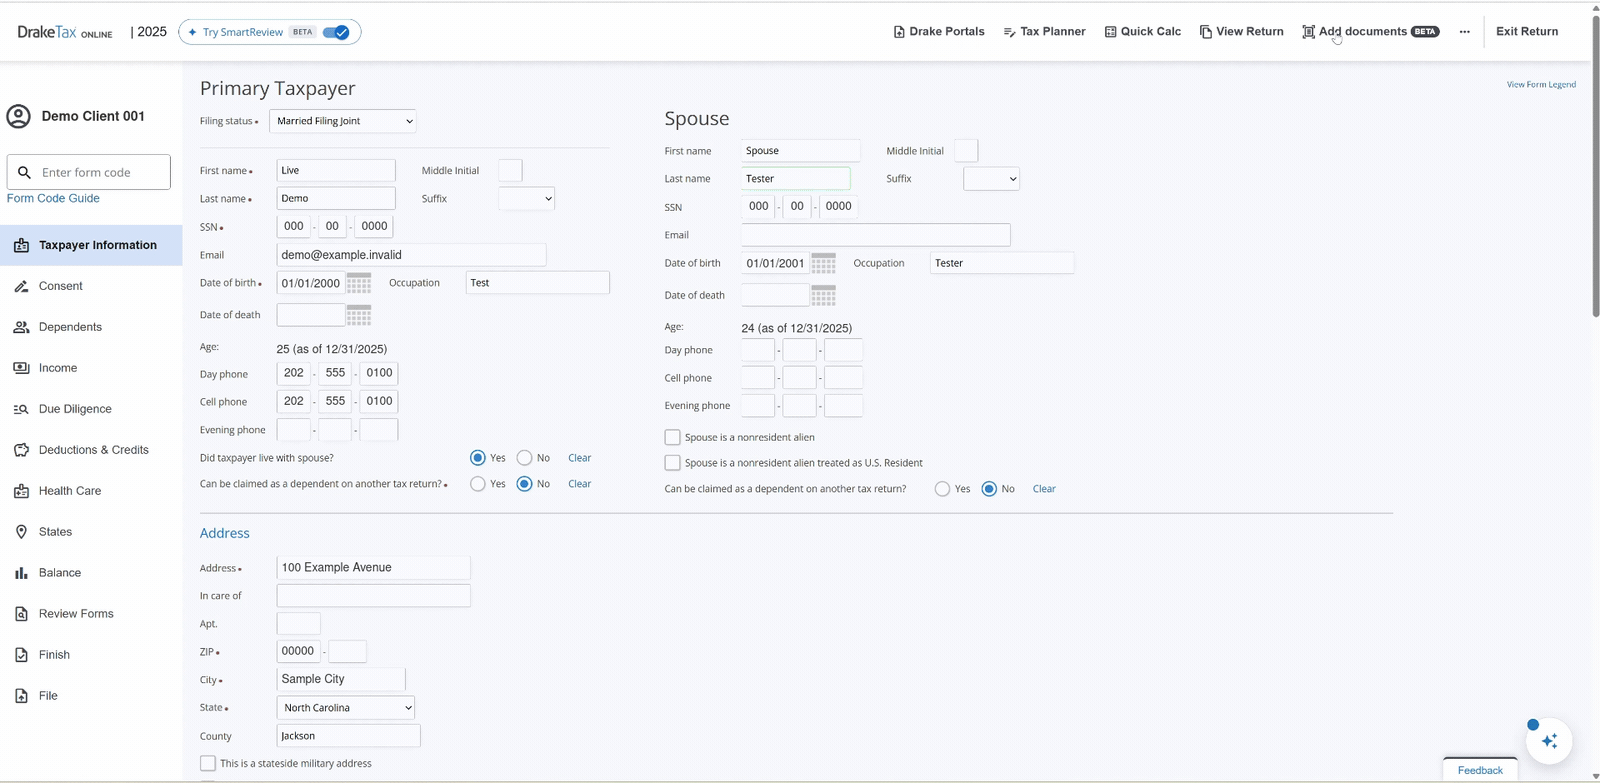
Task: Open the State dropdown showing North Carolina
Action: pyautogui.click(x=345, y=707)
